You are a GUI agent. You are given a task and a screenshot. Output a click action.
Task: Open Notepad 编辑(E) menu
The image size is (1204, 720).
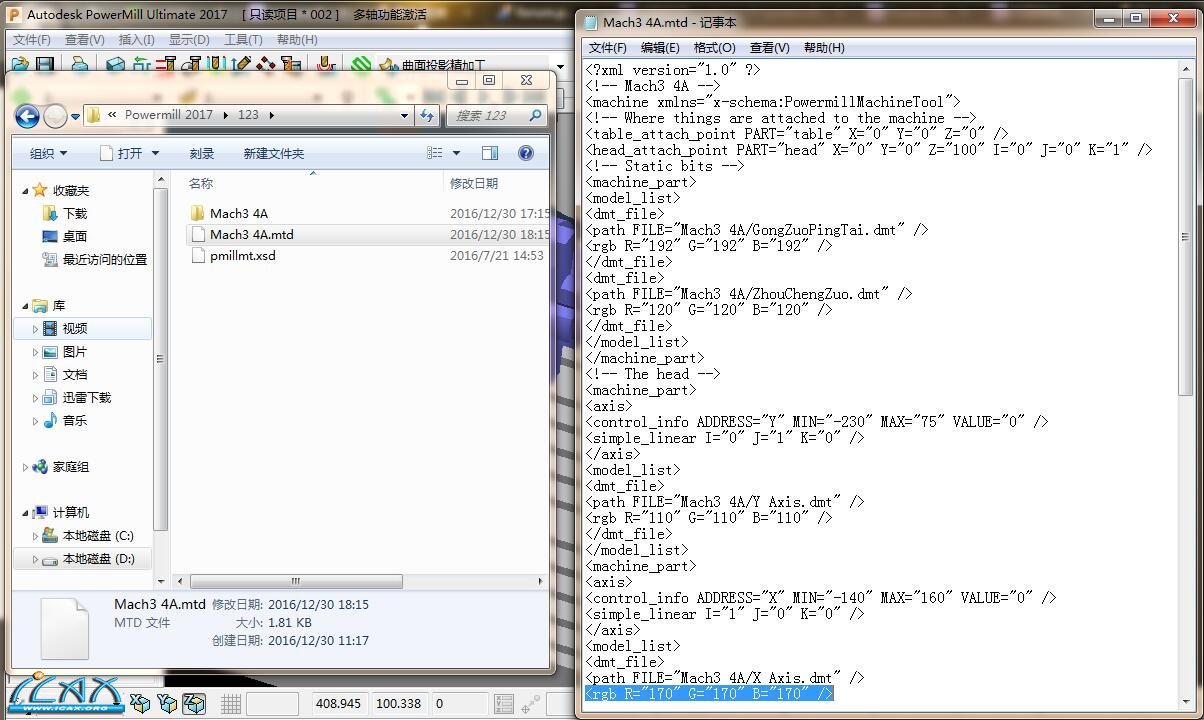click(x=660, y=48)
